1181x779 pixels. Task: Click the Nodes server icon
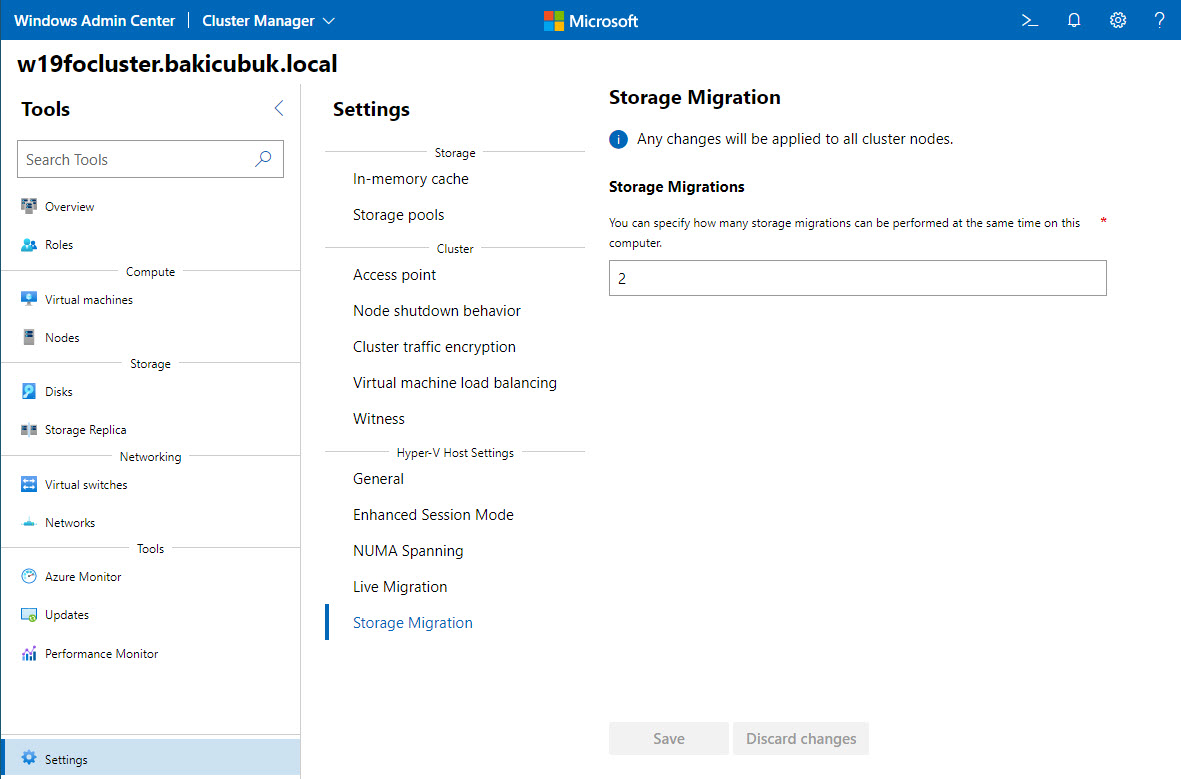pyautogui.click(x=29, y=337)
